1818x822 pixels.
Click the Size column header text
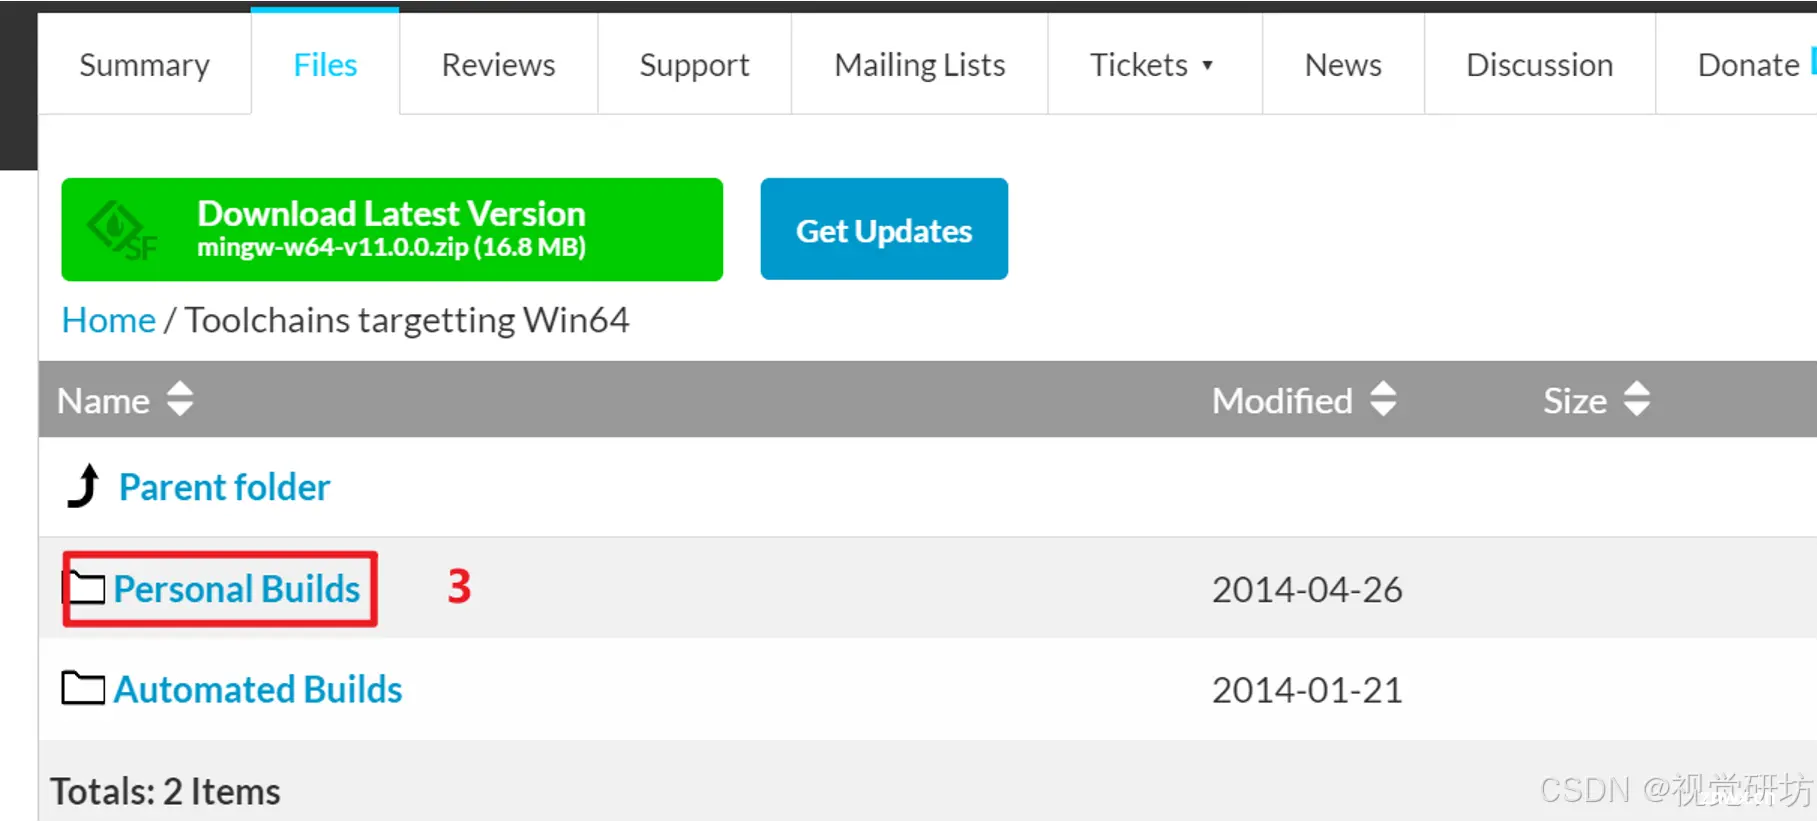click(x=1575, y=401)
